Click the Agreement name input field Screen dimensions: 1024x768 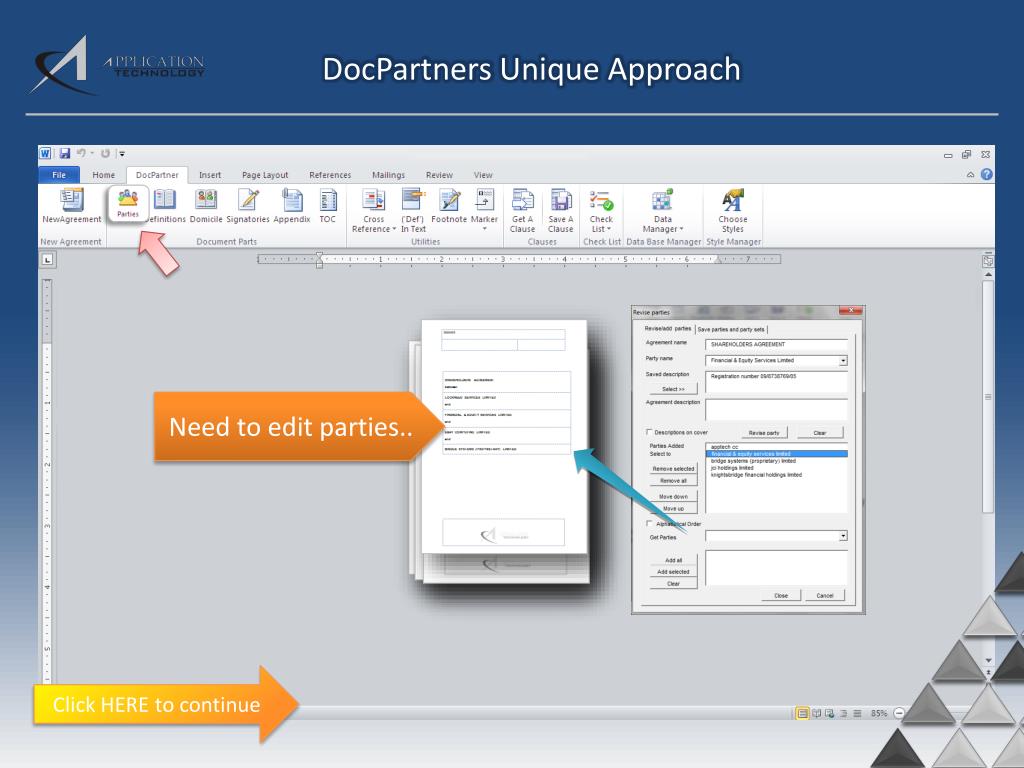pos(776,344)
